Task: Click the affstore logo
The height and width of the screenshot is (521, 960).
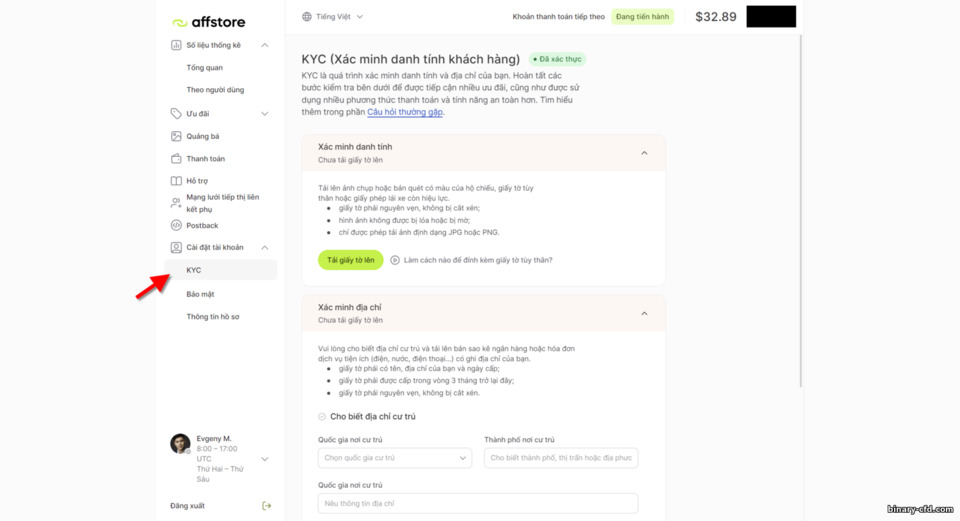Action: pyautogui.click(x=208, y=22)
